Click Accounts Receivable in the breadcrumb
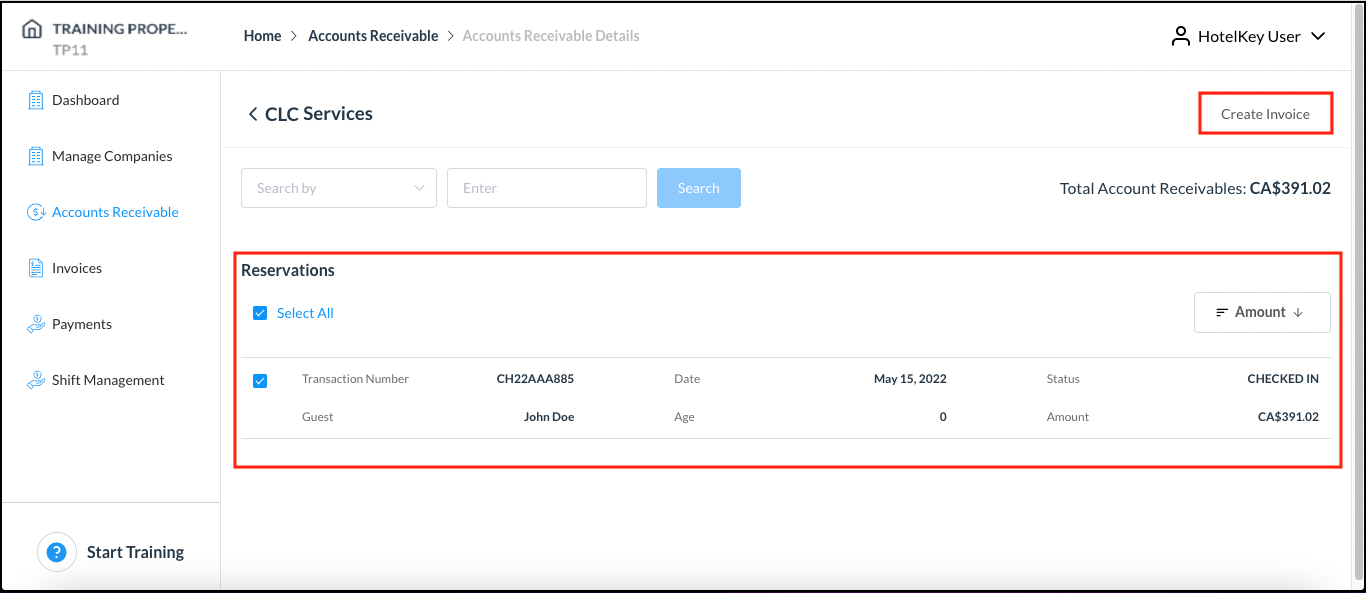Screen dimensions: 1366x593 373,35
